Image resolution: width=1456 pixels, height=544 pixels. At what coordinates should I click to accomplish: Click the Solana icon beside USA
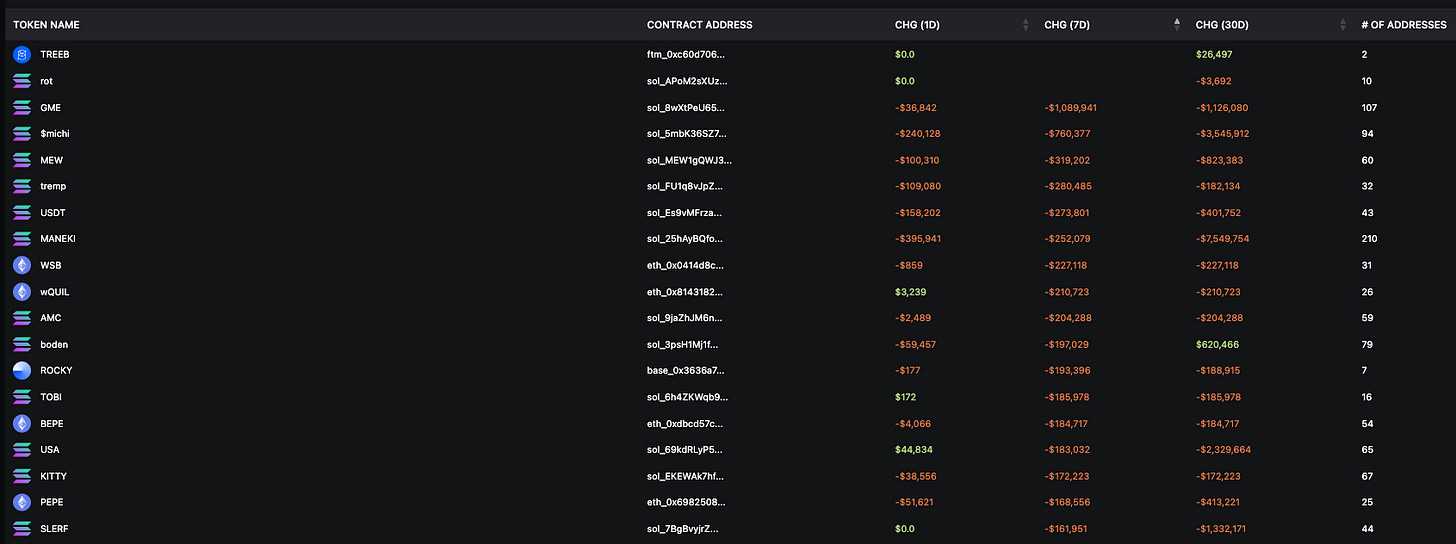(x=22, y=450)
